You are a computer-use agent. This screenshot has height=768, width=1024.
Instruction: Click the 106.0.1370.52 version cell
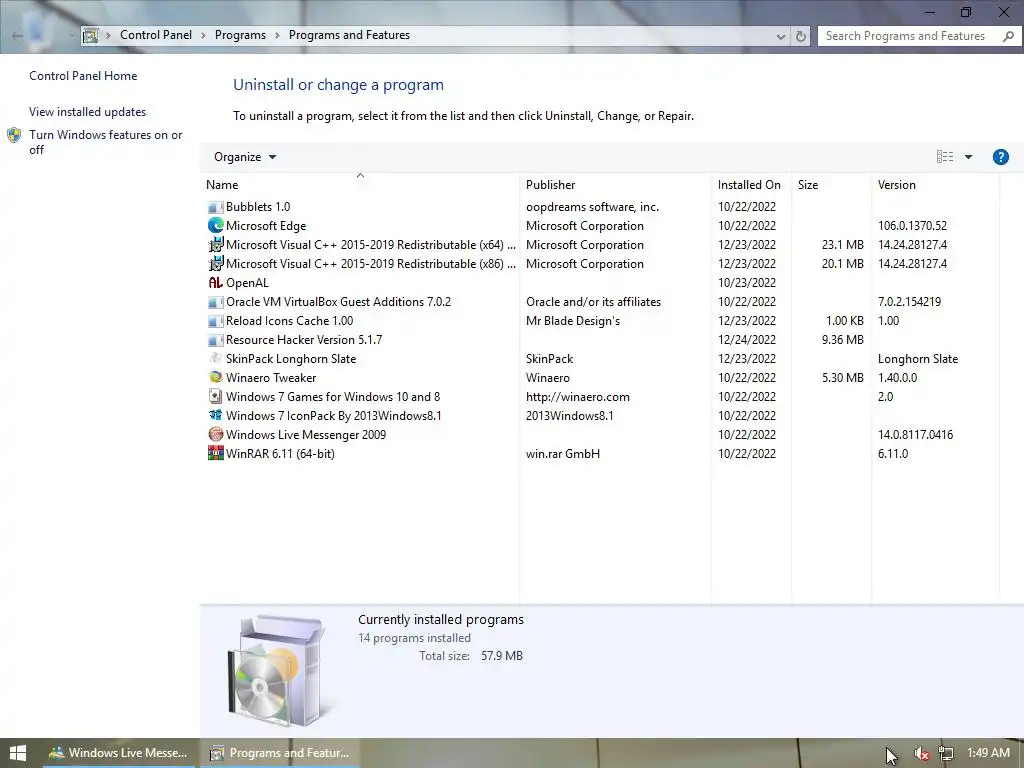pyautogui.click(x=912, y=226)
